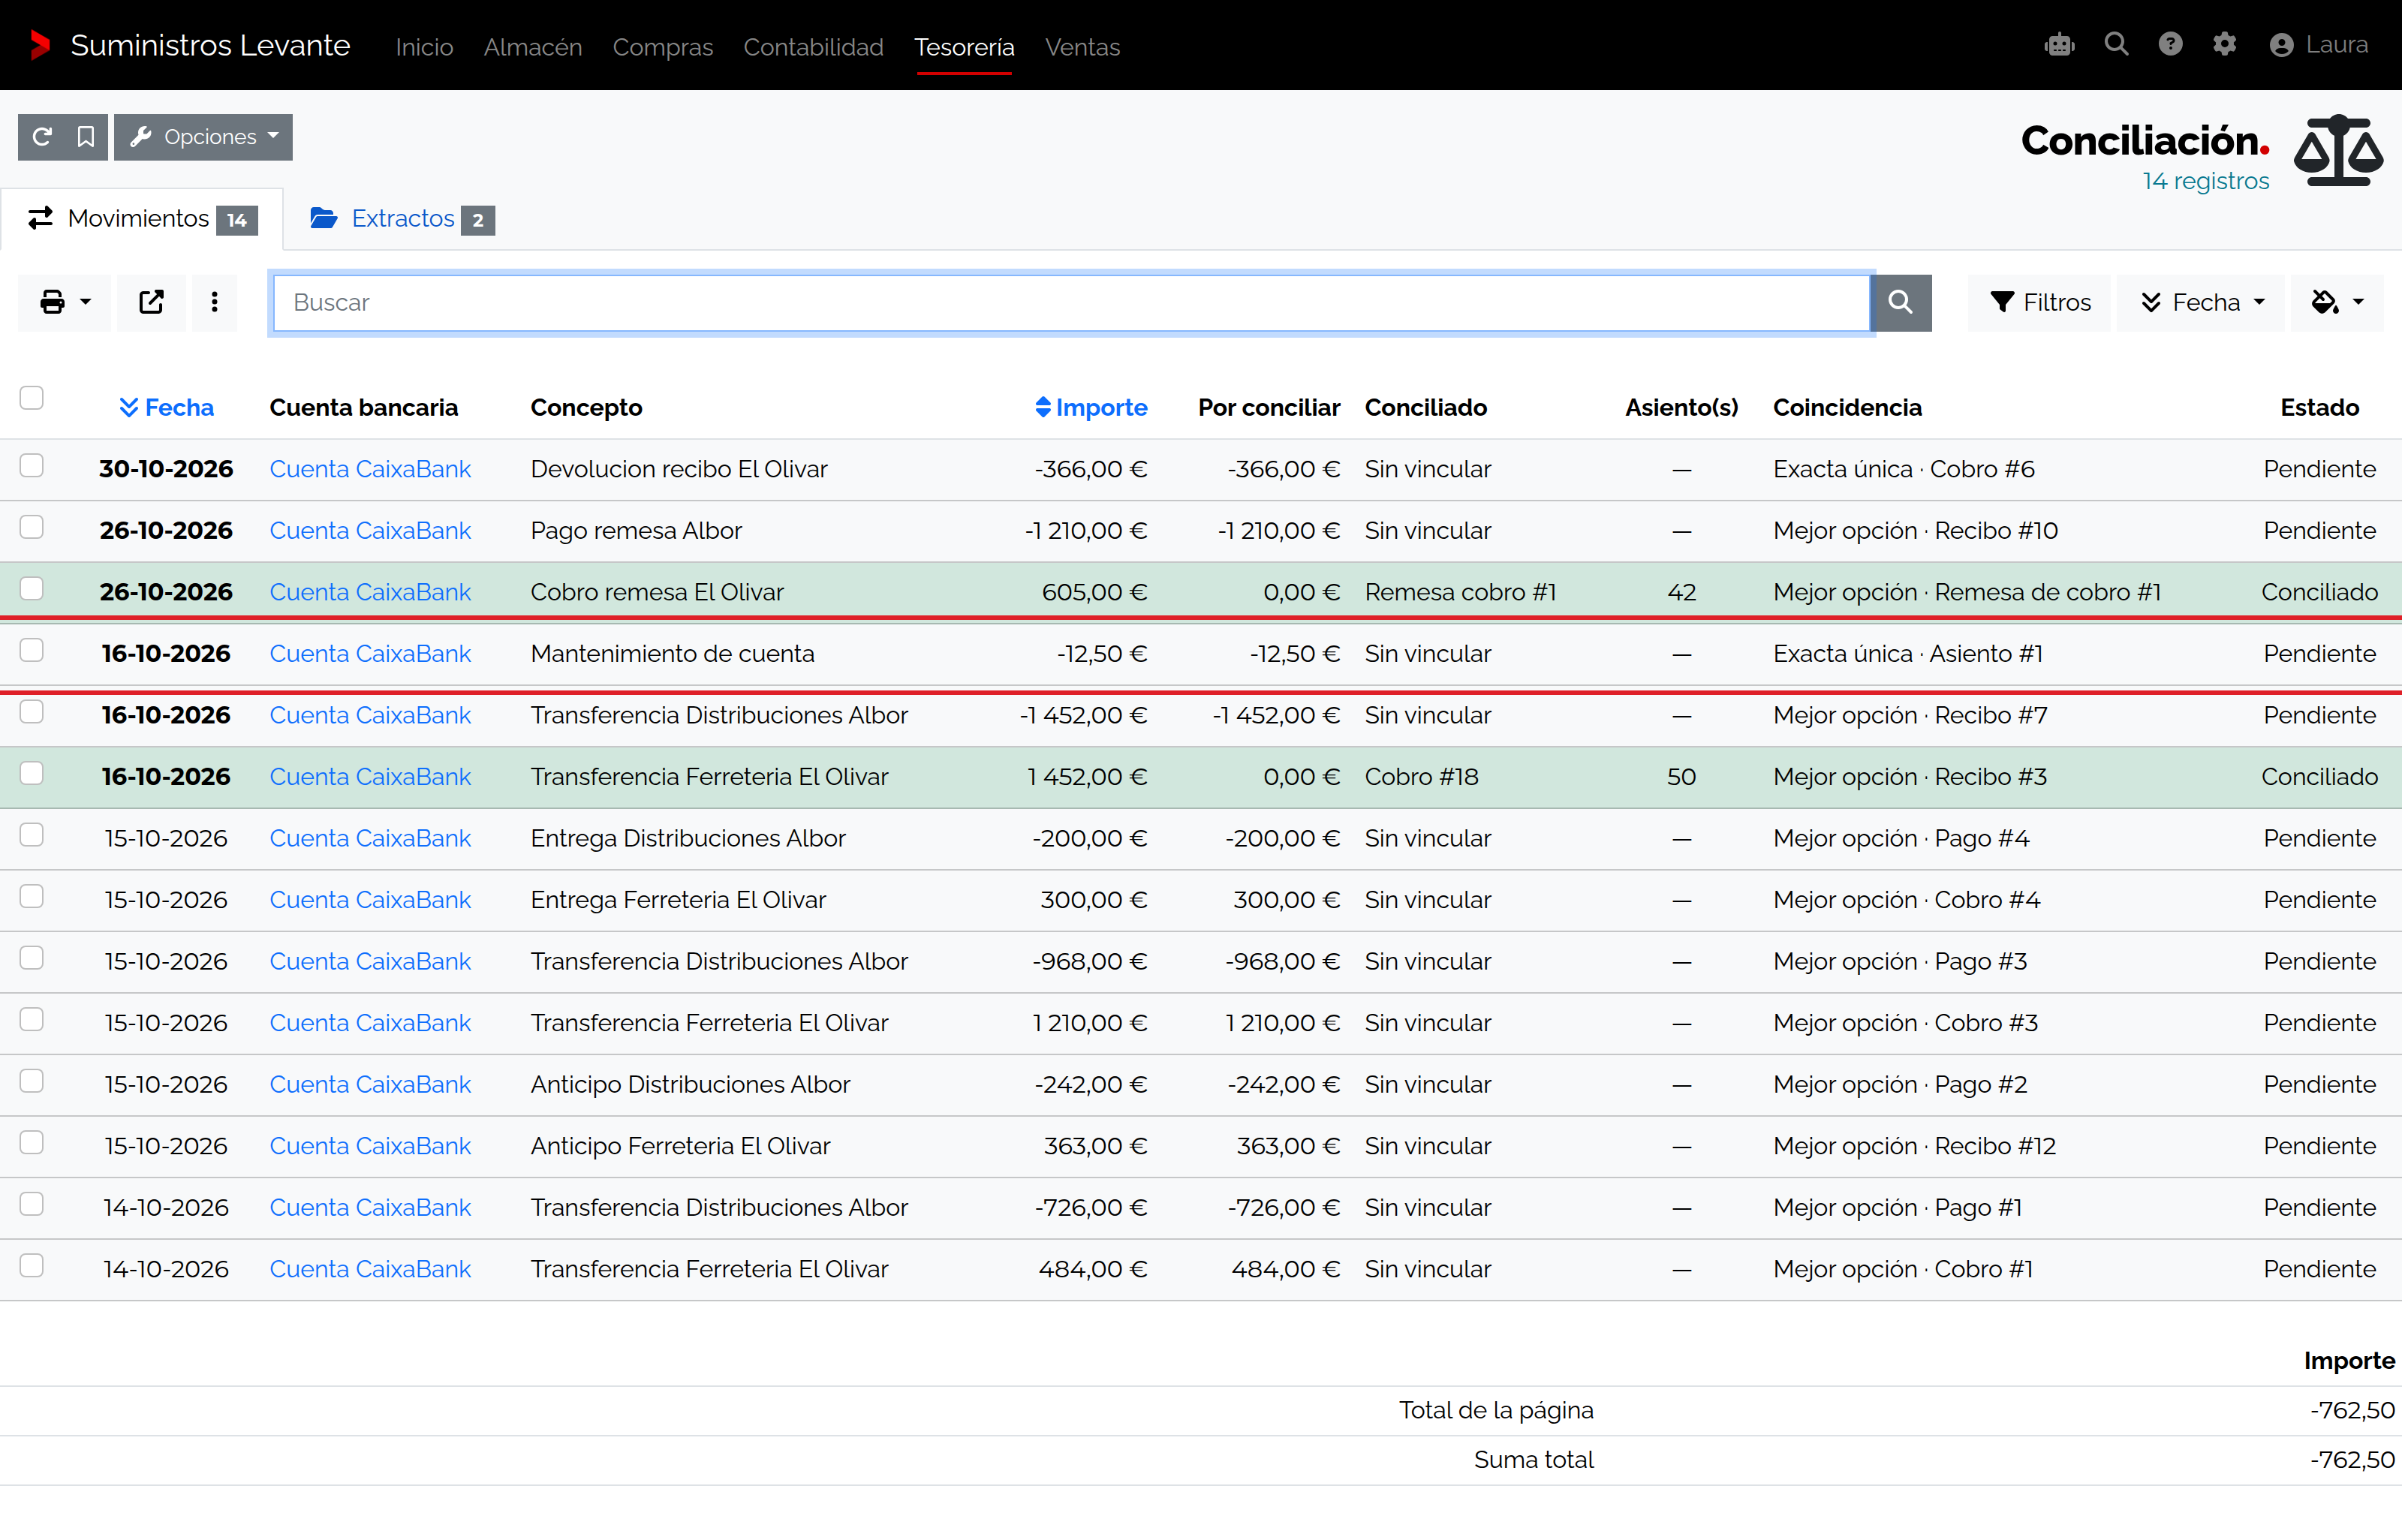Open Laura's user profile menu
Screen dimensions: 2402x1540
[x=2318, y=45]
